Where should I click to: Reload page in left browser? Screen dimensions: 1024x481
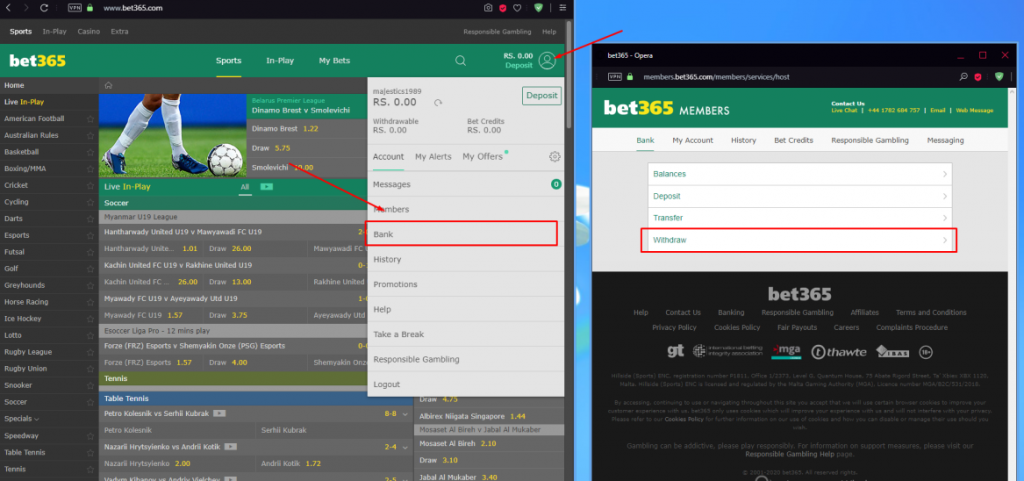pos(44,8)
